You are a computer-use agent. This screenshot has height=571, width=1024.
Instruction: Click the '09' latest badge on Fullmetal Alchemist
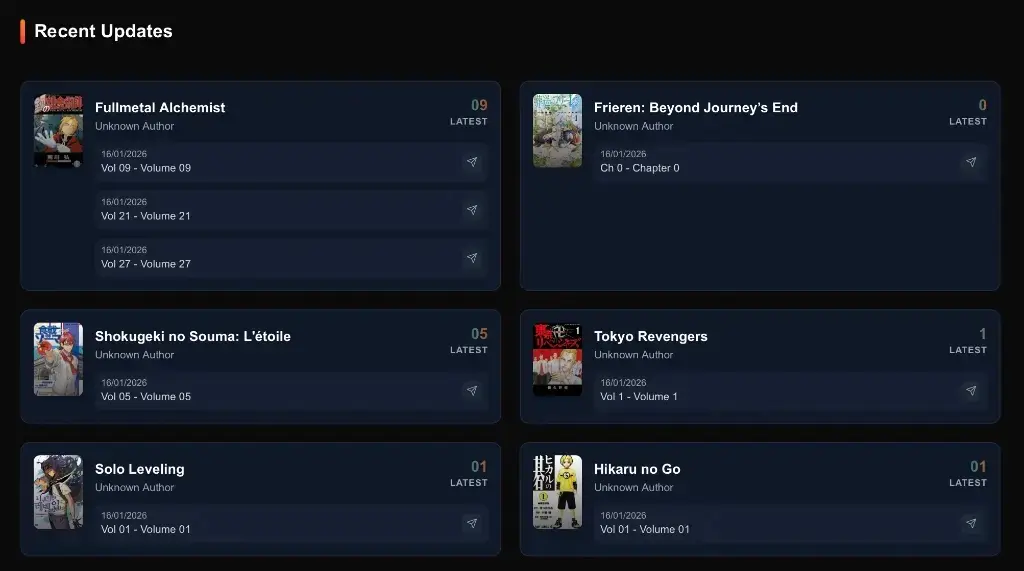(x=479, y=105)
